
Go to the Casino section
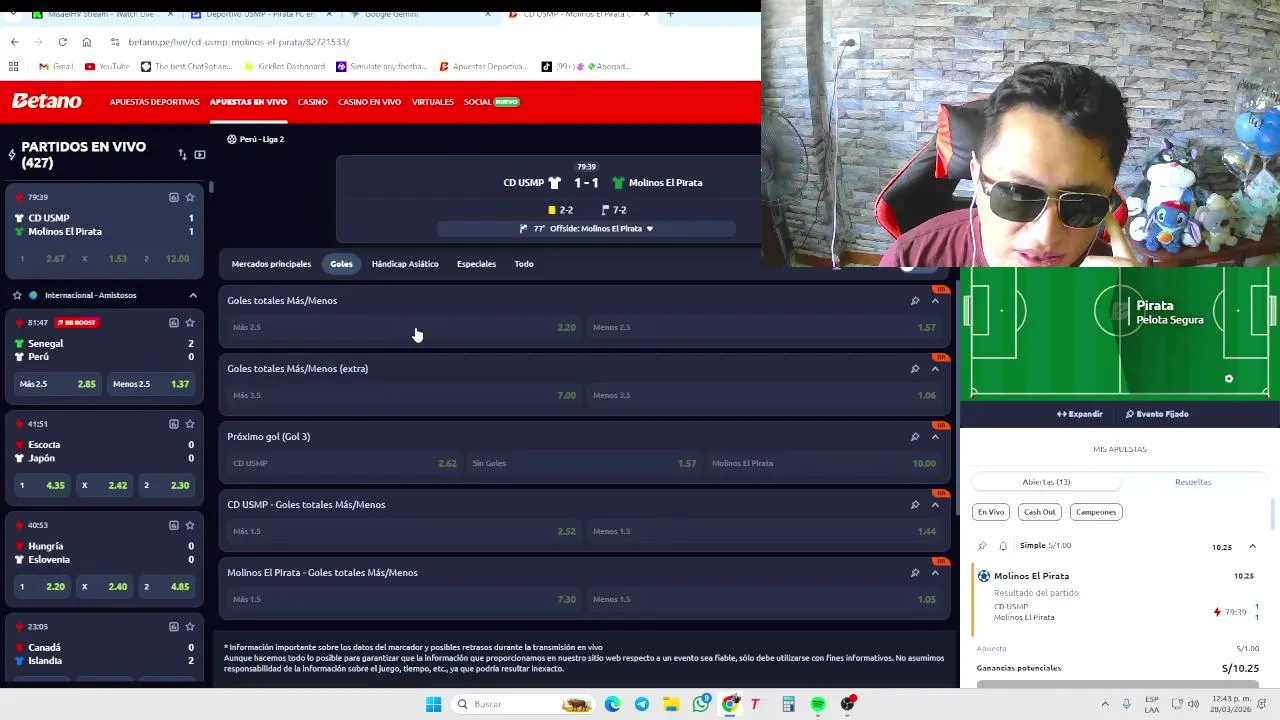click(312, 102)
